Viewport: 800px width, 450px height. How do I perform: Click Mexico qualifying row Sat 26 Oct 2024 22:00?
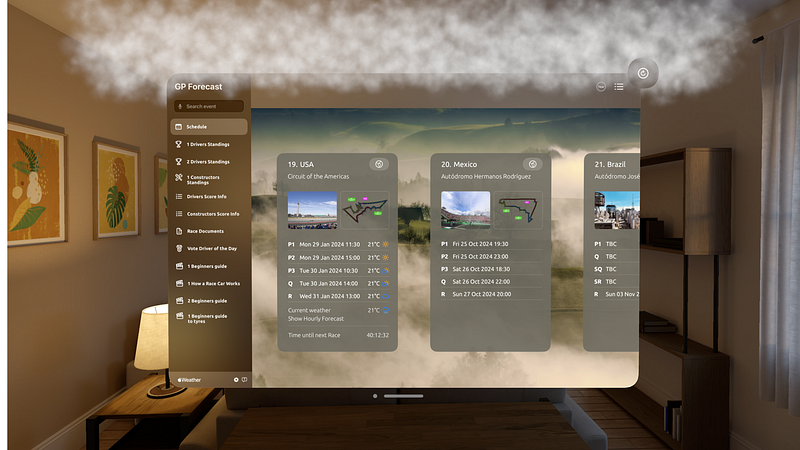491,282
